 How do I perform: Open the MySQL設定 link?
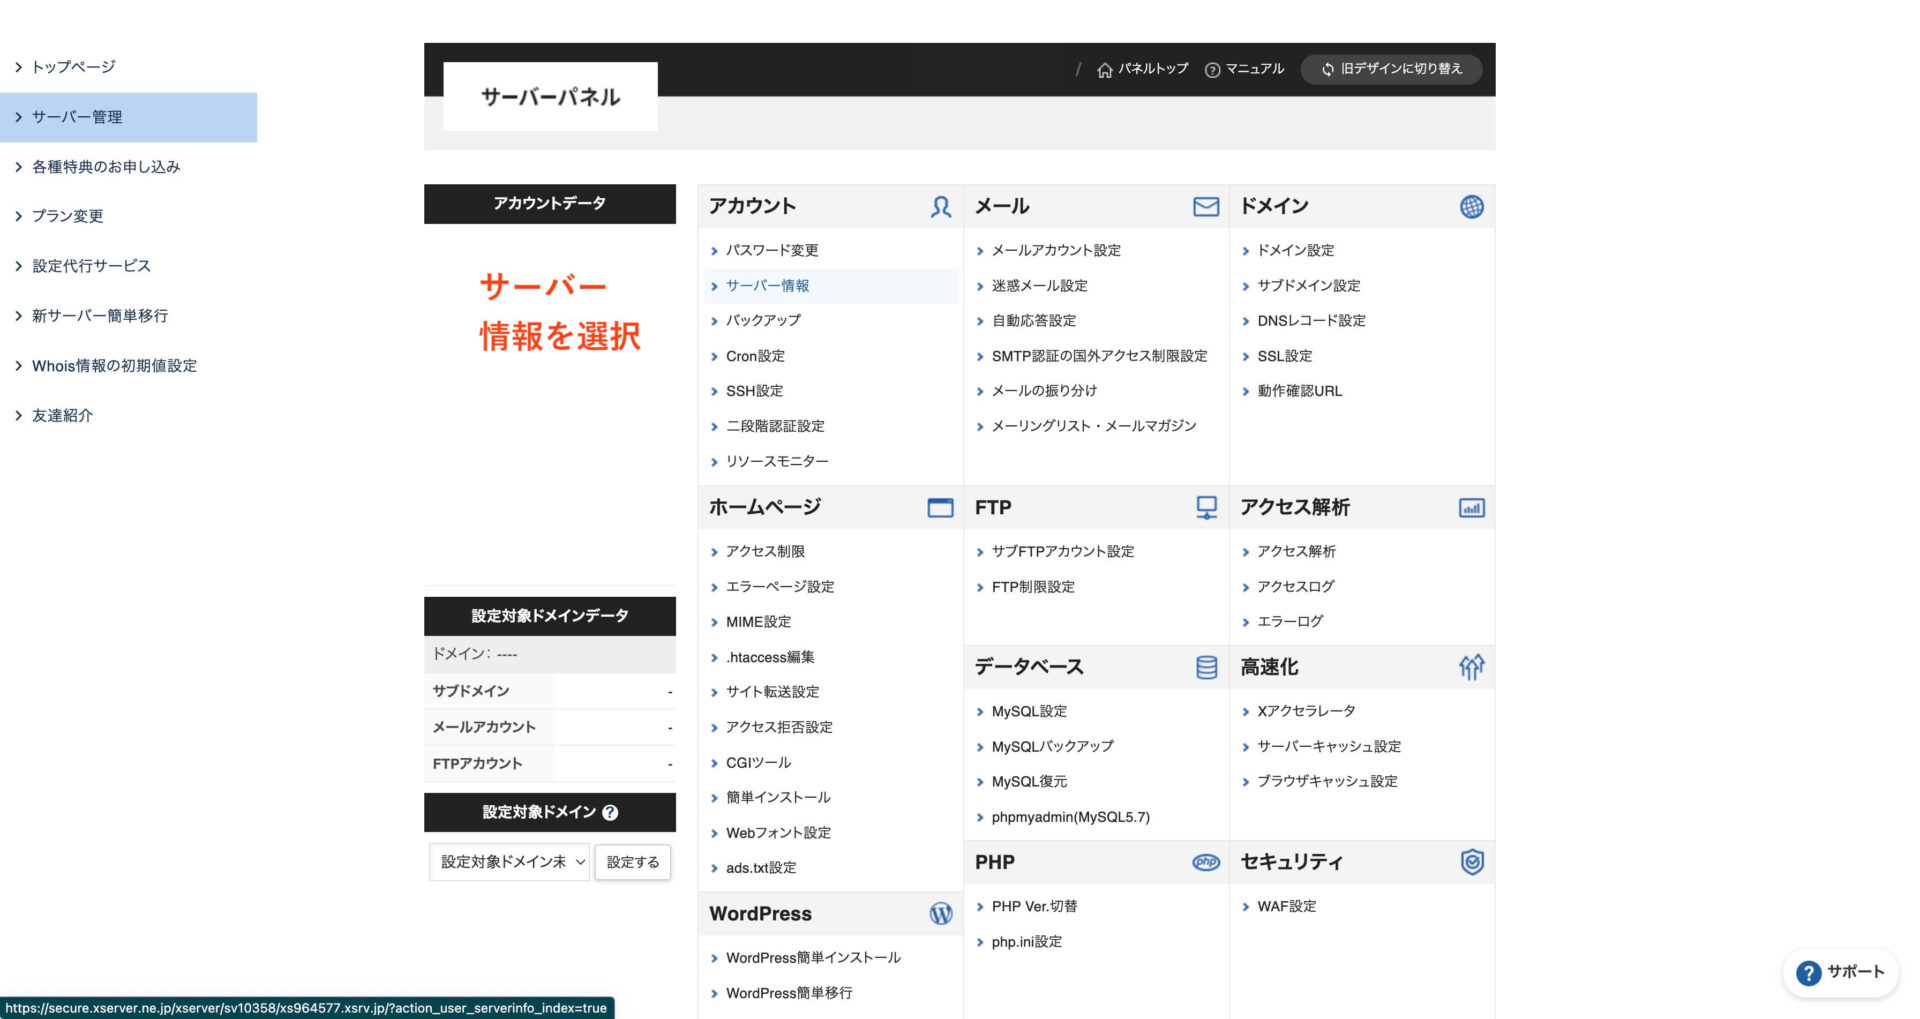tap(1029, 712)
